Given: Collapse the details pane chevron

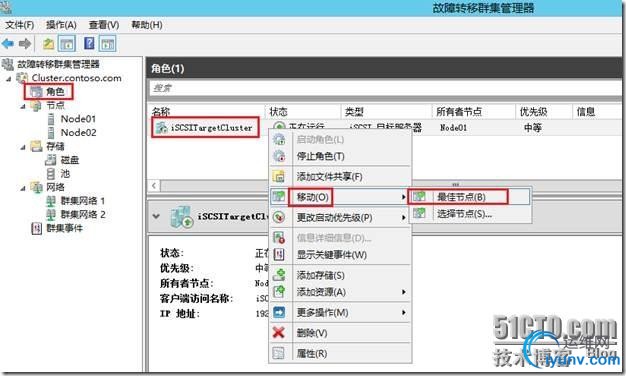Looking at the screenshot, I should [x=156, y=216].
